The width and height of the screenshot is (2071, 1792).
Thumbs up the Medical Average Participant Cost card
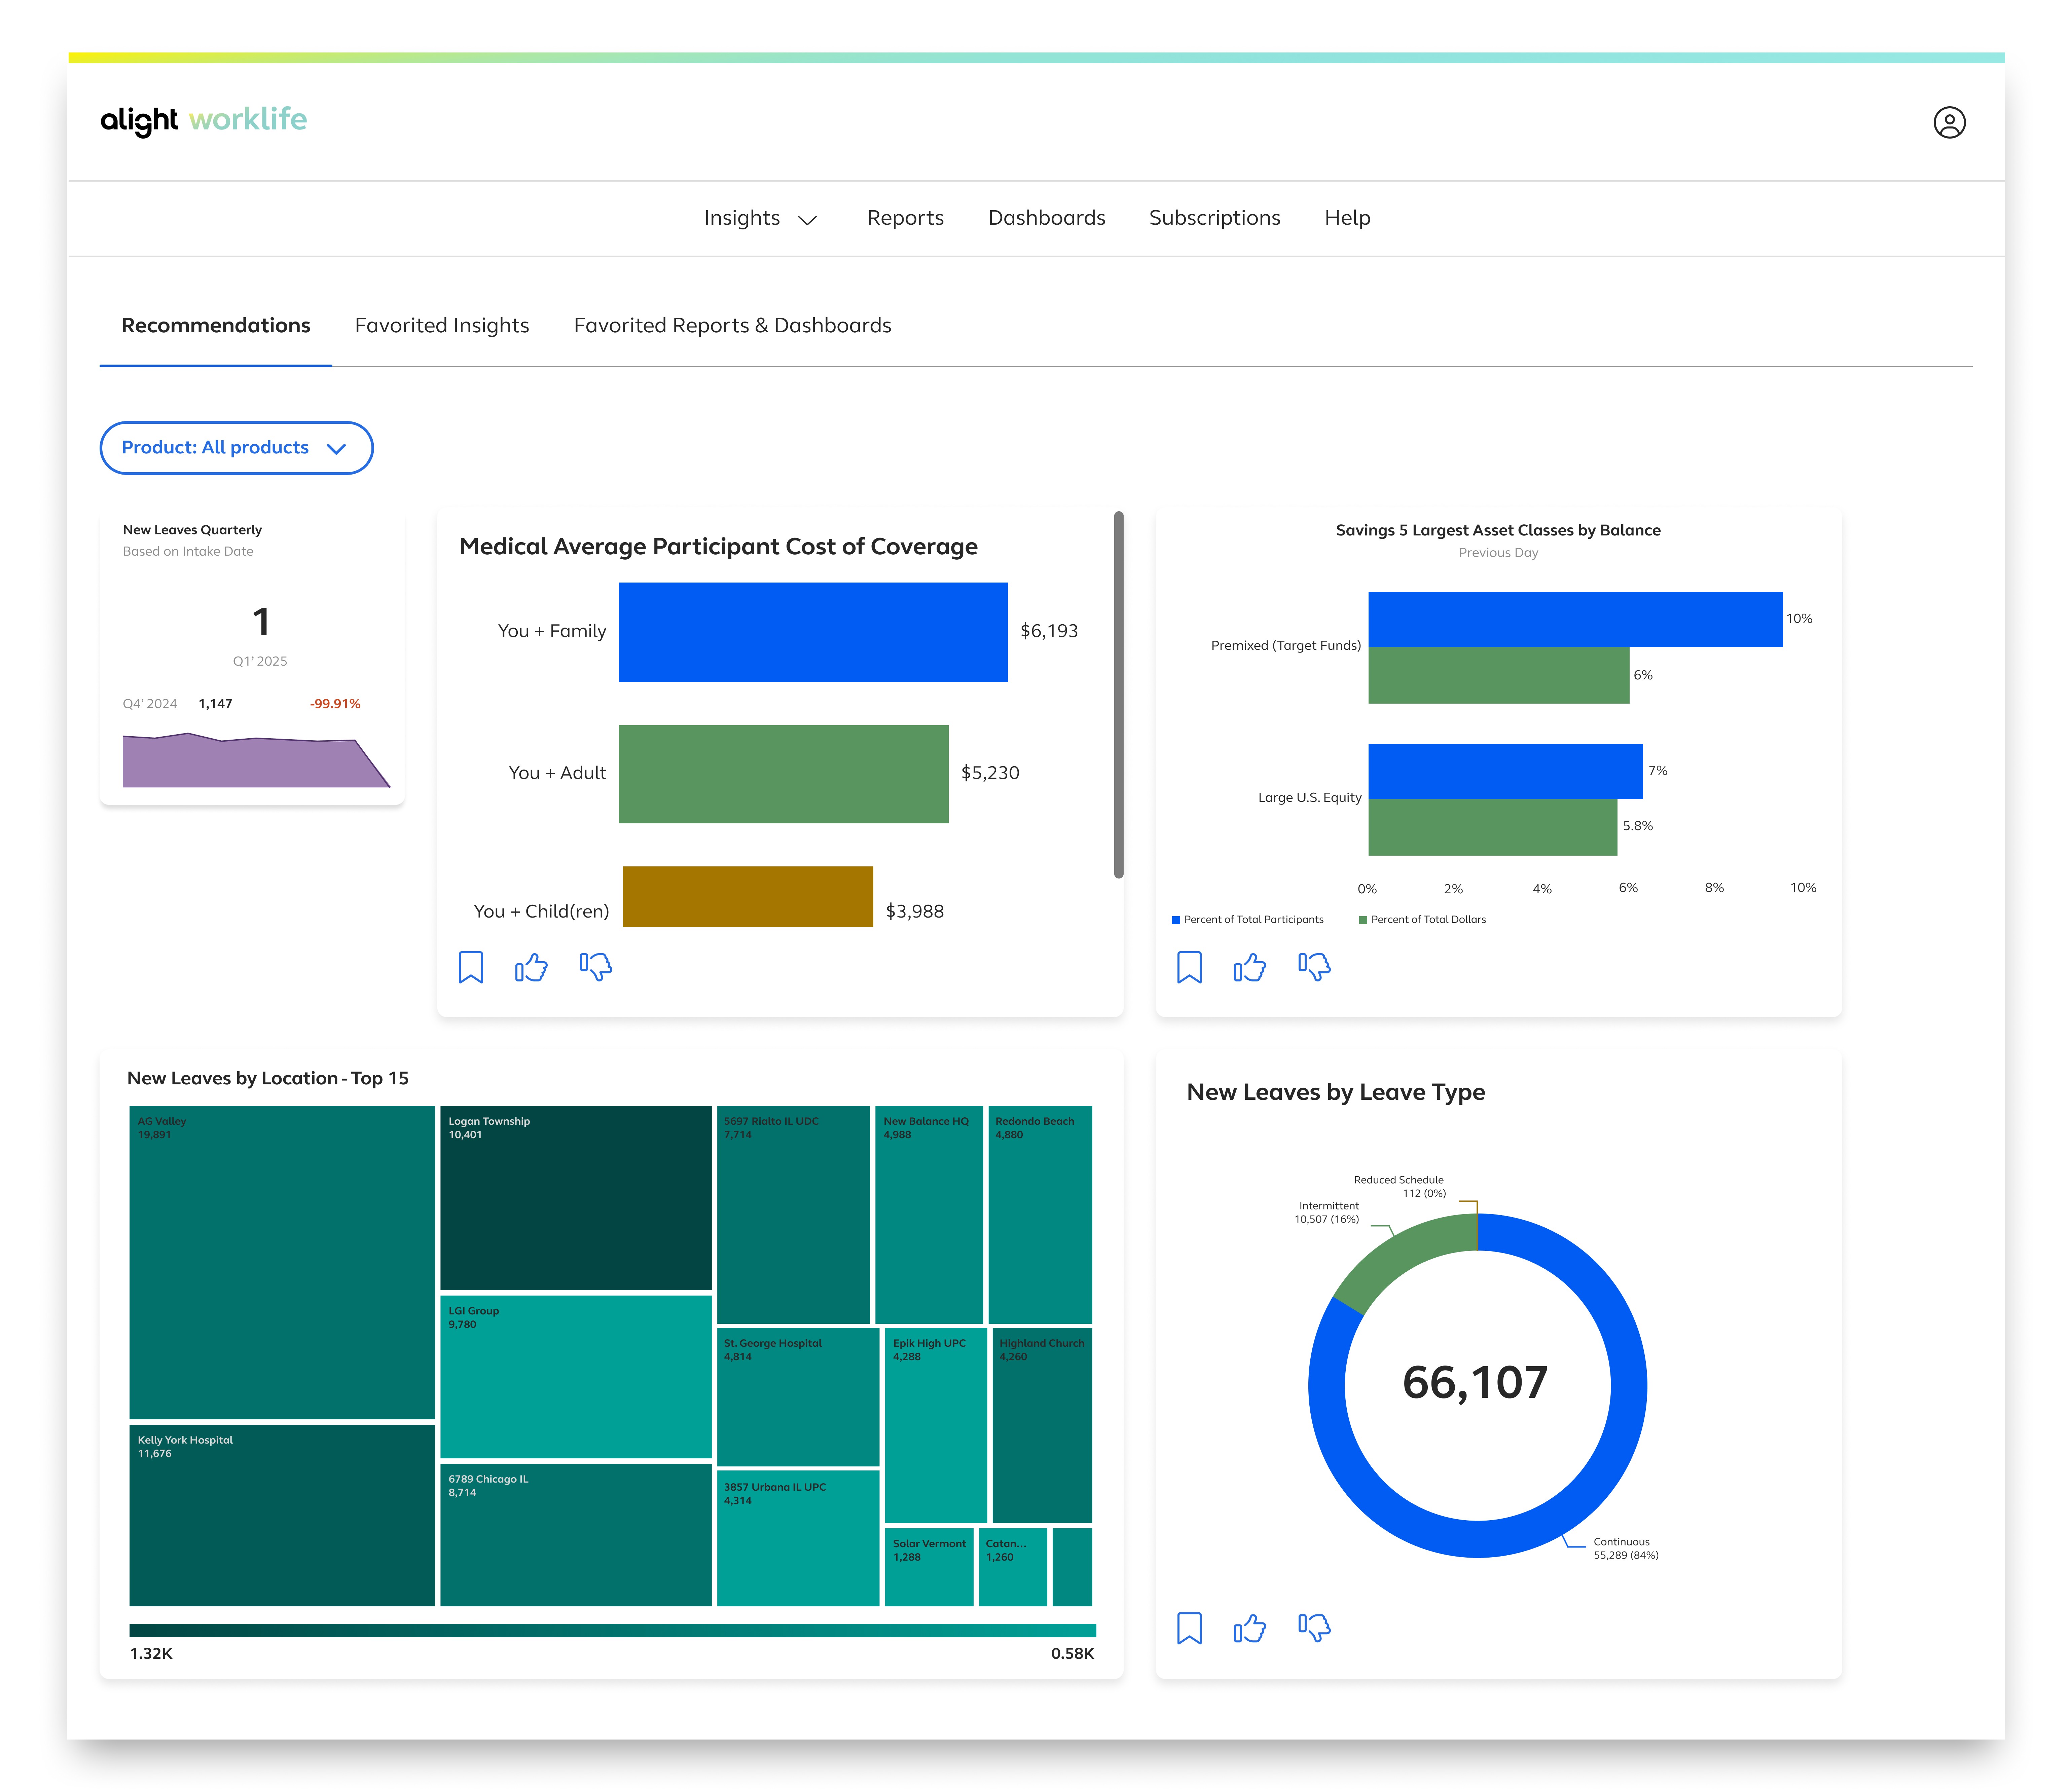[531, 967]
